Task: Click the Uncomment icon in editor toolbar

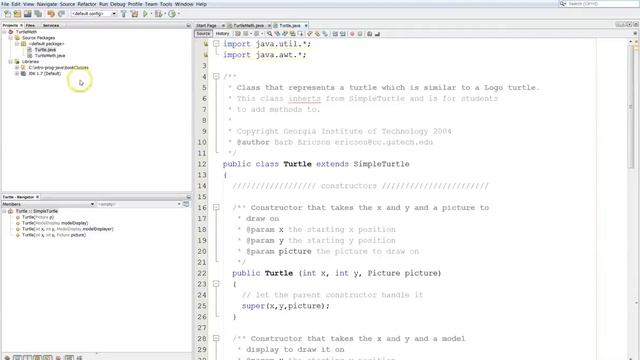Action: pyautogui.click(x=377, y=34)
